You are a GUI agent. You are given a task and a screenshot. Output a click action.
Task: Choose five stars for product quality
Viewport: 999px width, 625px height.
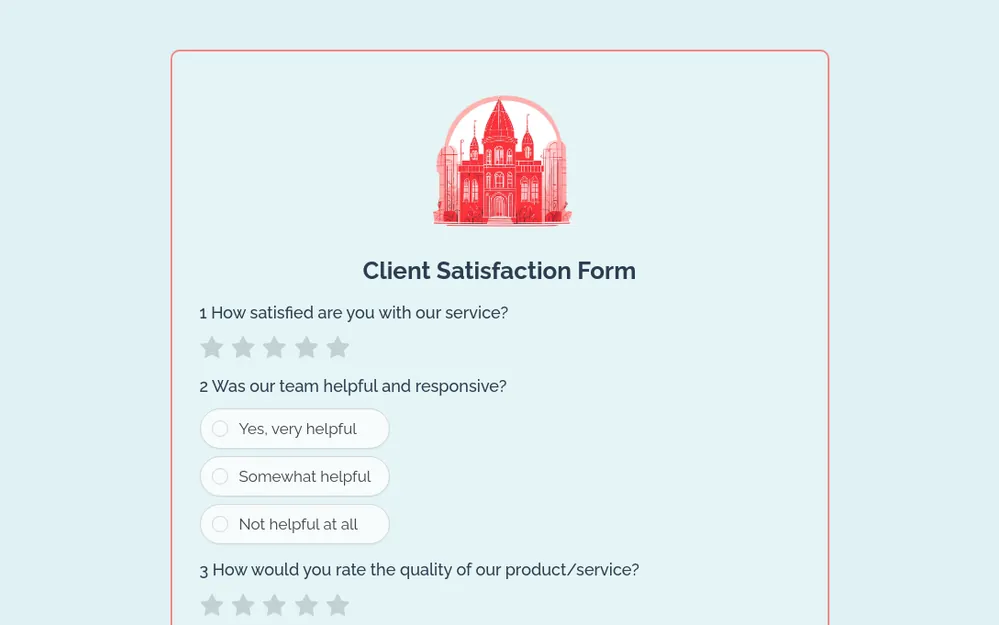[x=338, y=605]
